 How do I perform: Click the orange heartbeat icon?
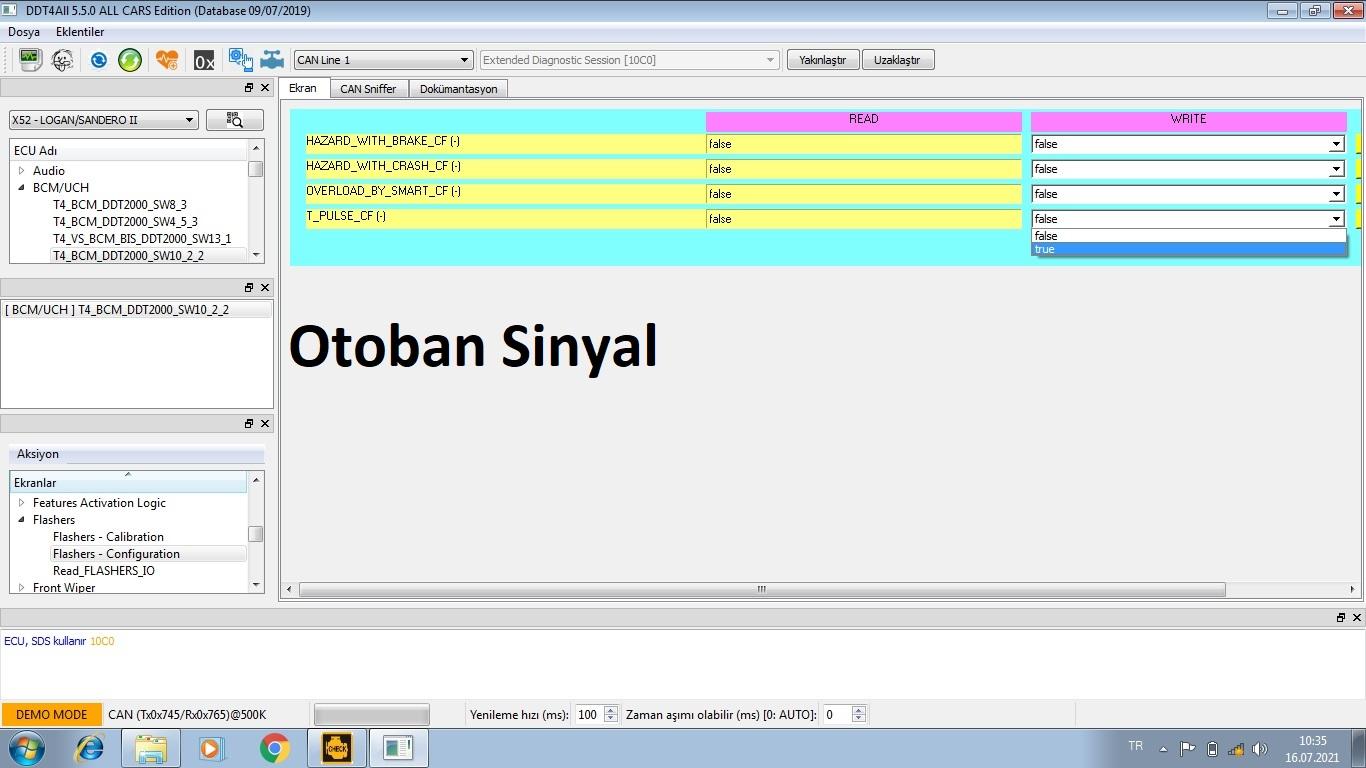click(x=167, y=60)
